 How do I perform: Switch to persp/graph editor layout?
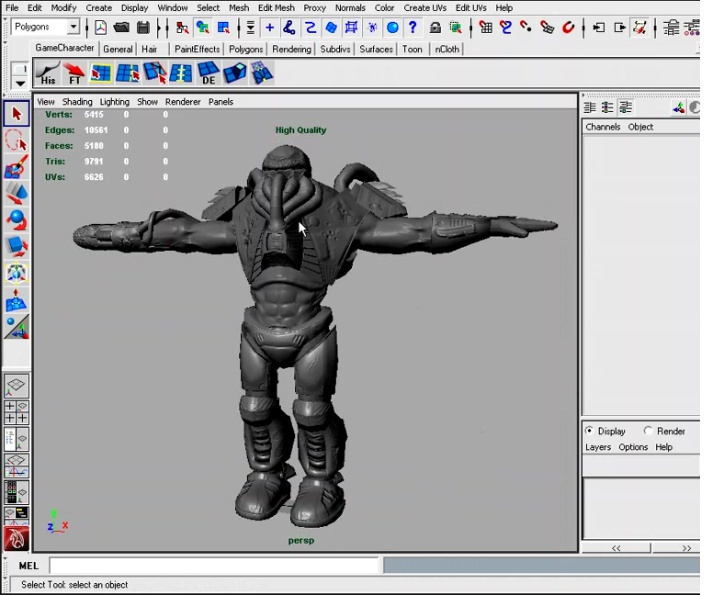pos(17,466)
